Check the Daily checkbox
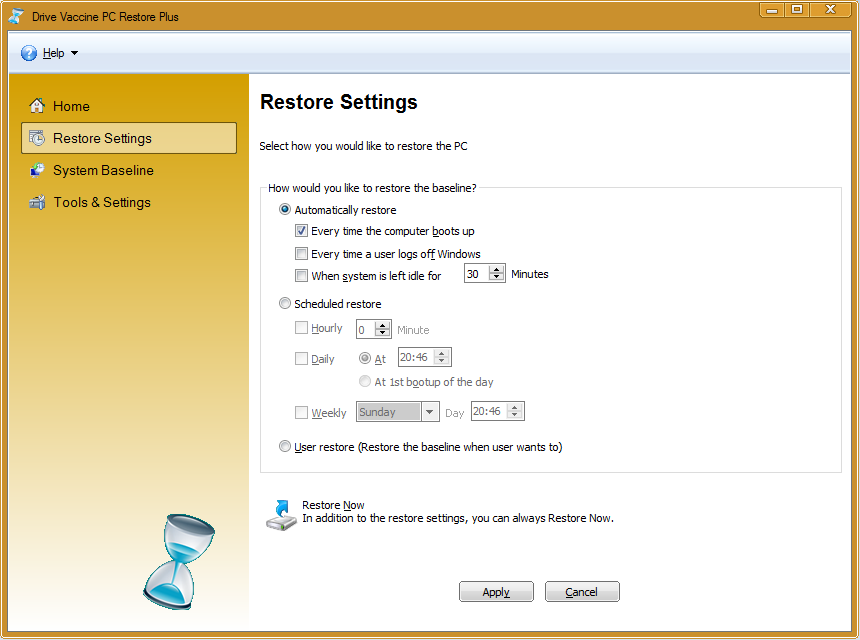860x640 pixels. pos(301,358)
